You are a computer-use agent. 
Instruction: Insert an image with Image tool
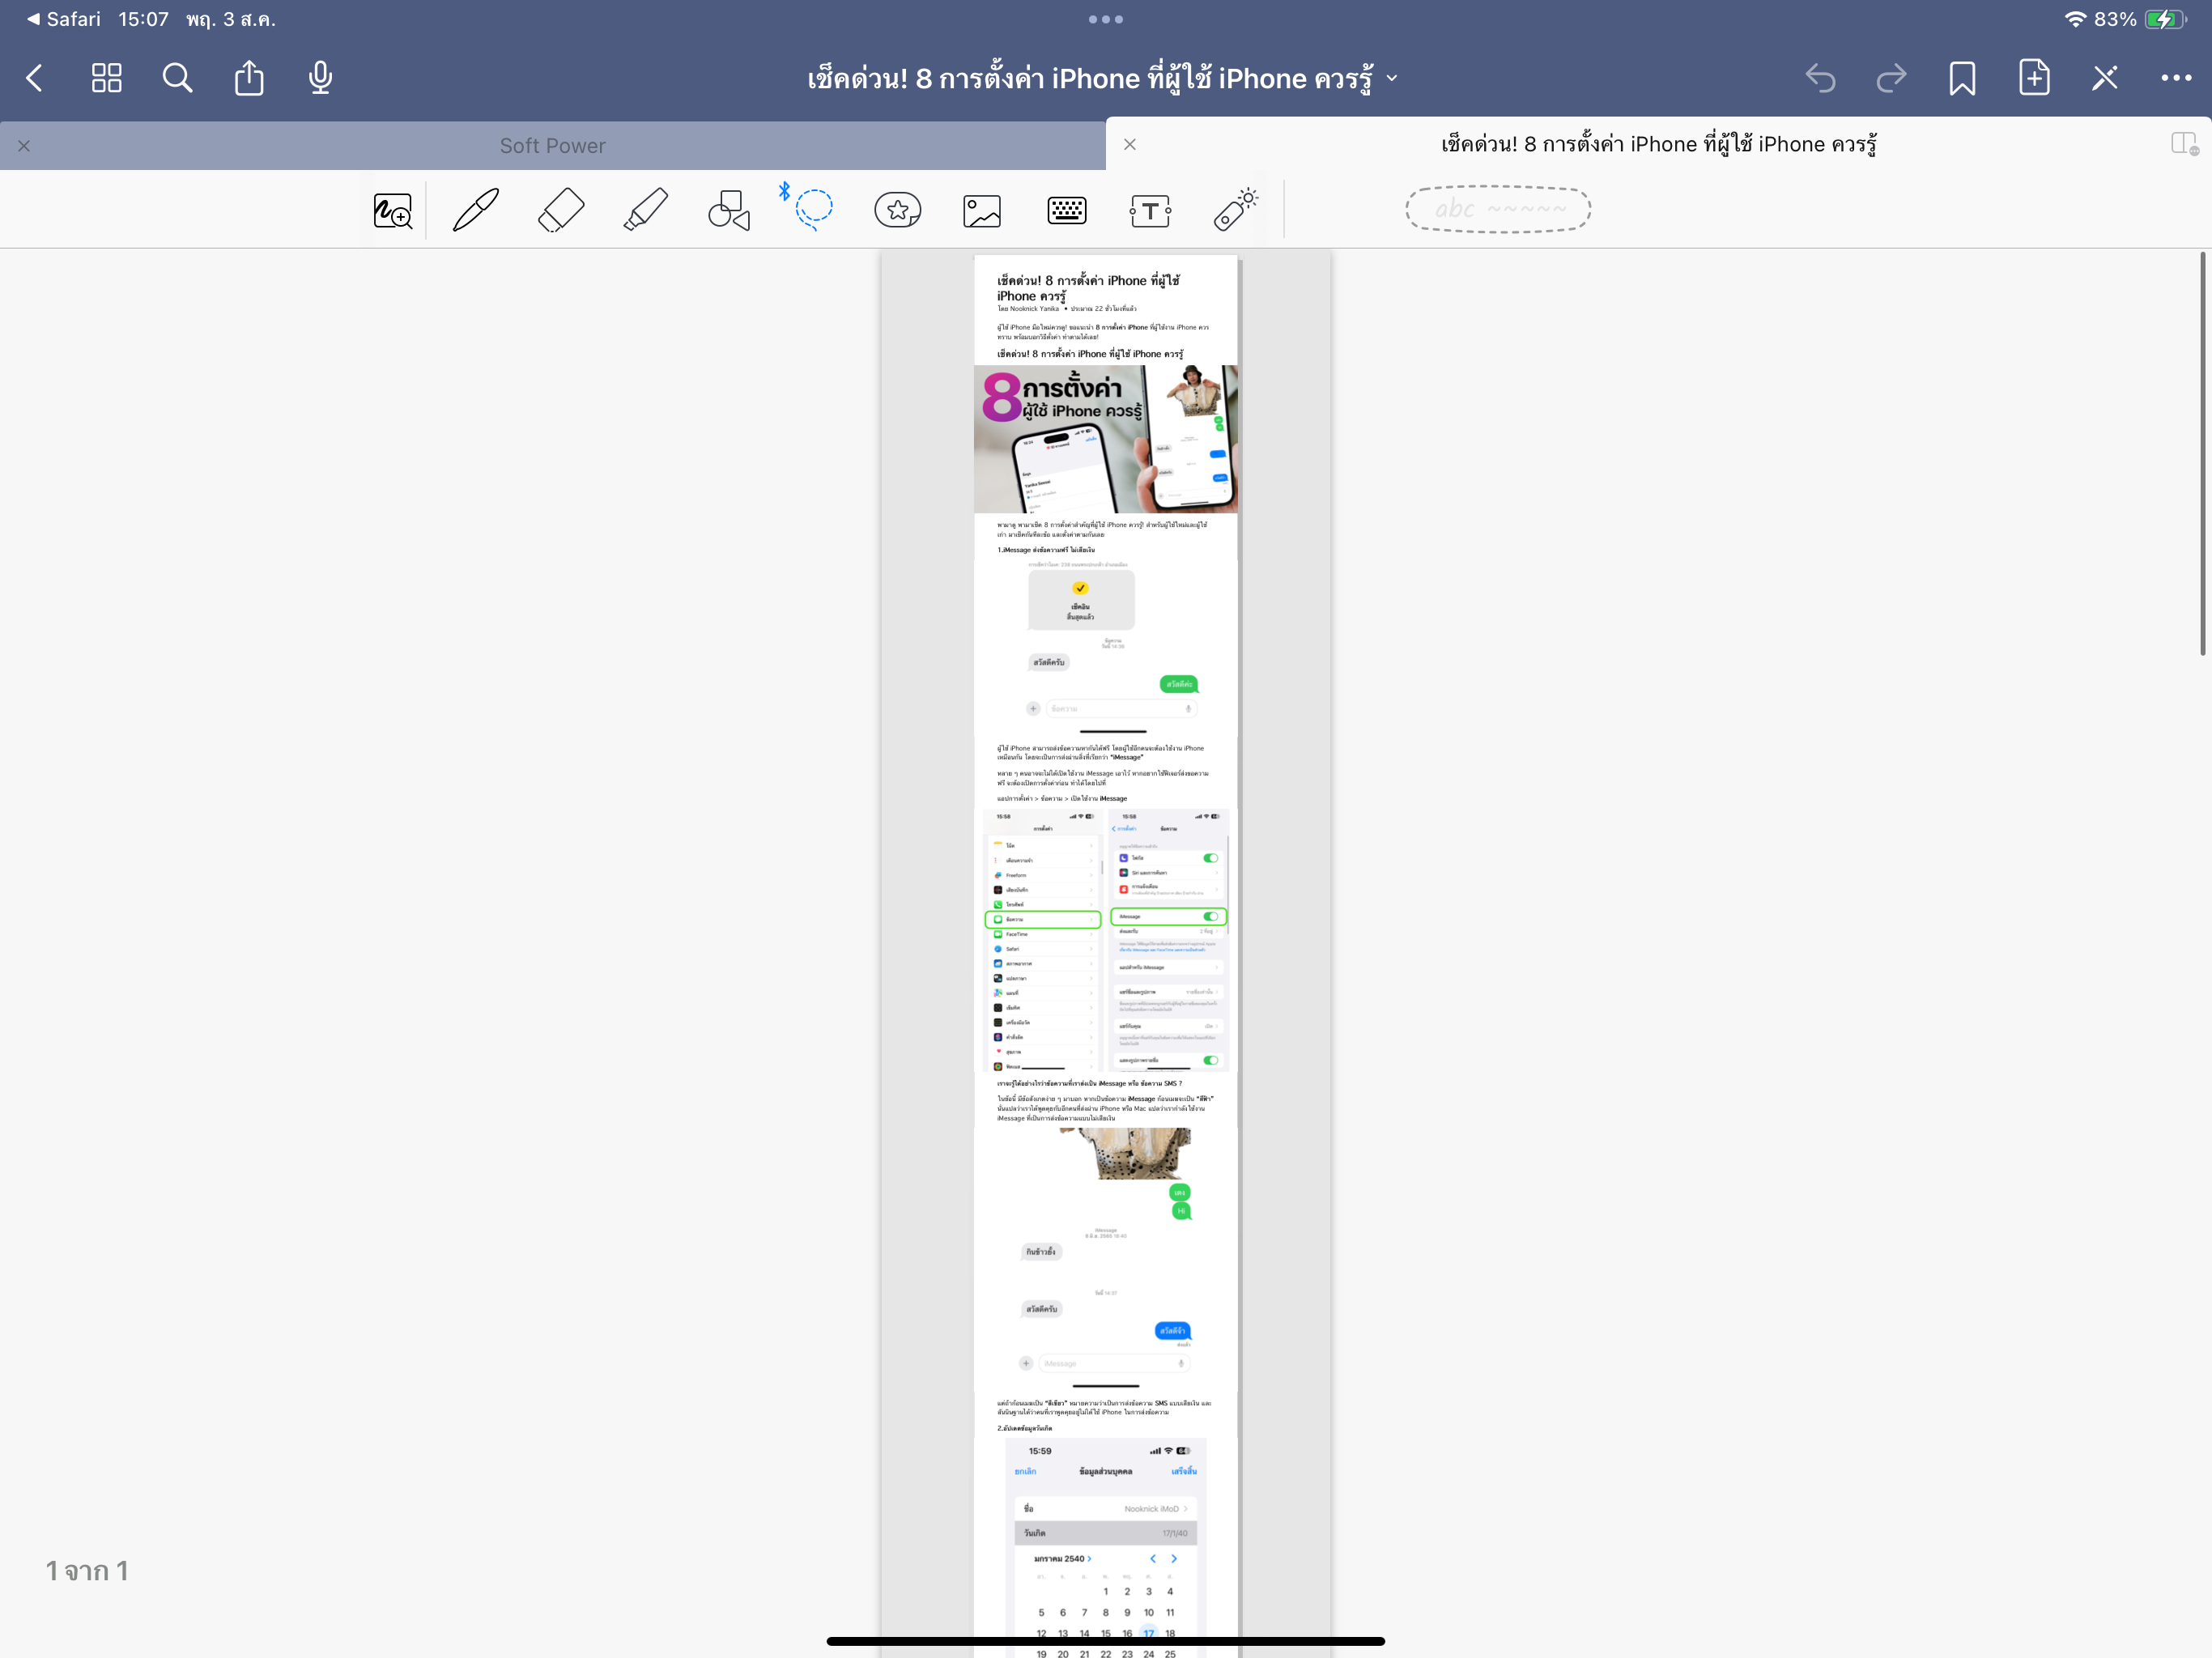(981, 210)
